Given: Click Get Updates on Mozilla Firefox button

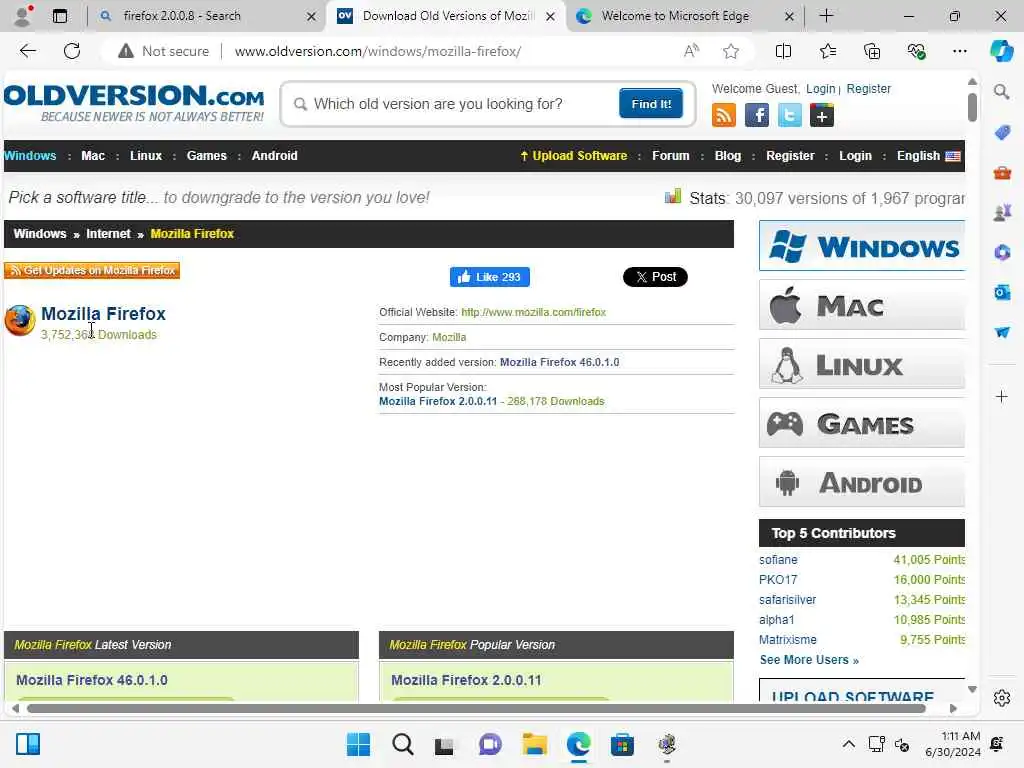Looking at the screenshot, I should tap(92, 270).
